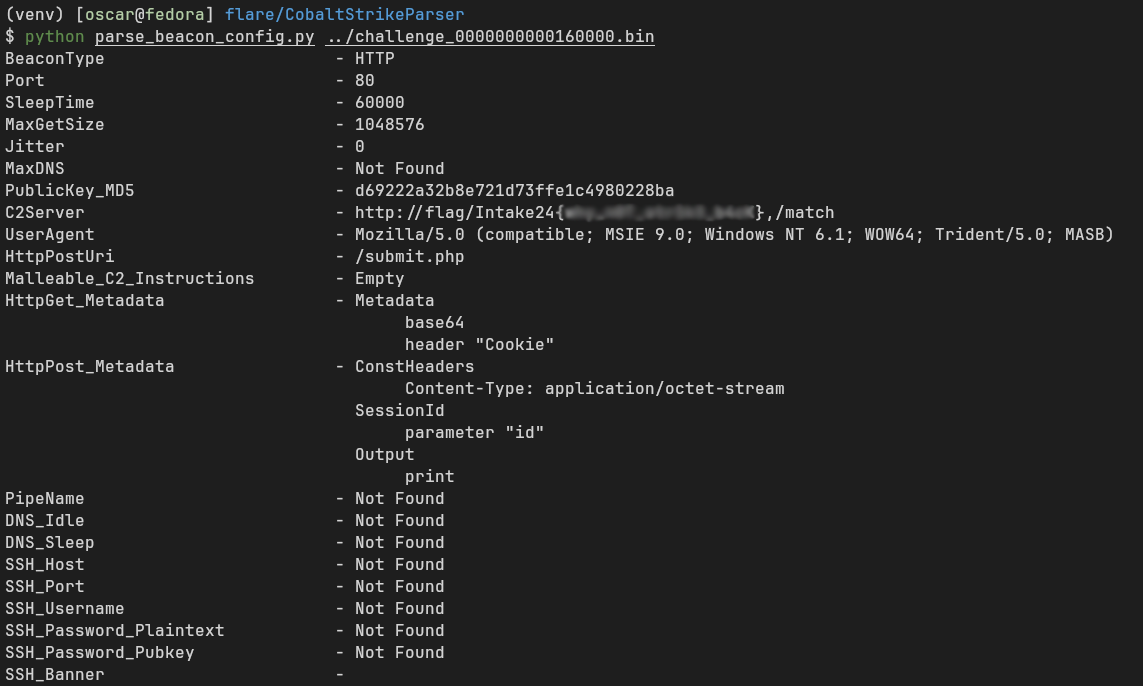1143x686 pixels.
Task: Click the flare/CobaltStrikeParser directory path
Action: [344, 14]
